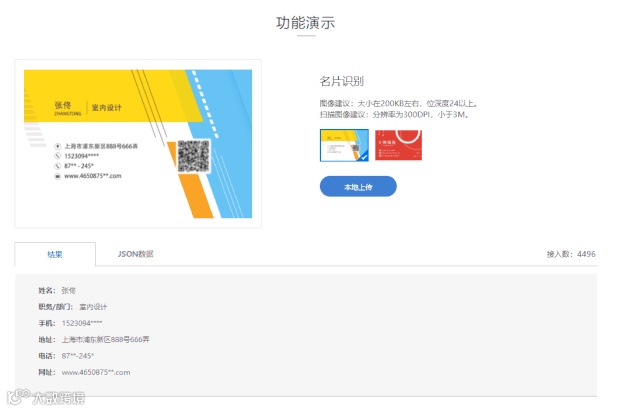Click the large business card preview image
This screenshot has width=639, height=411.
coord(138,144)
